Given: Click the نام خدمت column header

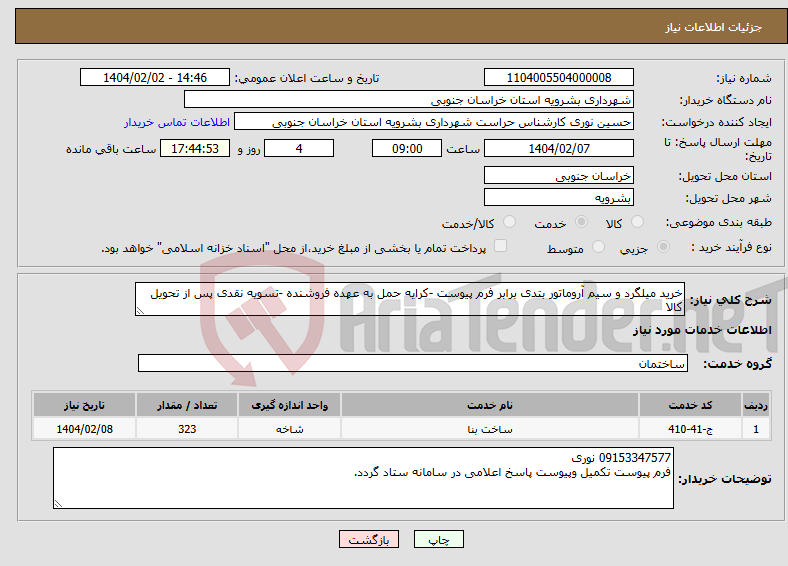Looking at the screenshot, I should click(490, 405).
